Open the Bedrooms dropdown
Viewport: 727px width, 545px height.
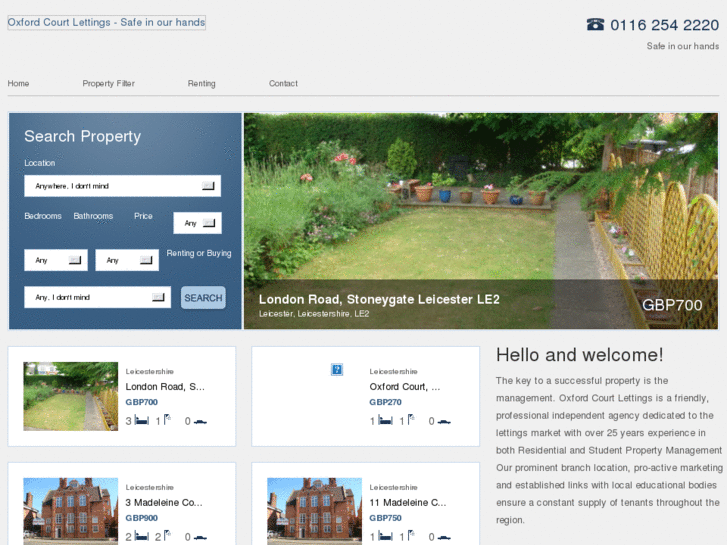[56, 260]
